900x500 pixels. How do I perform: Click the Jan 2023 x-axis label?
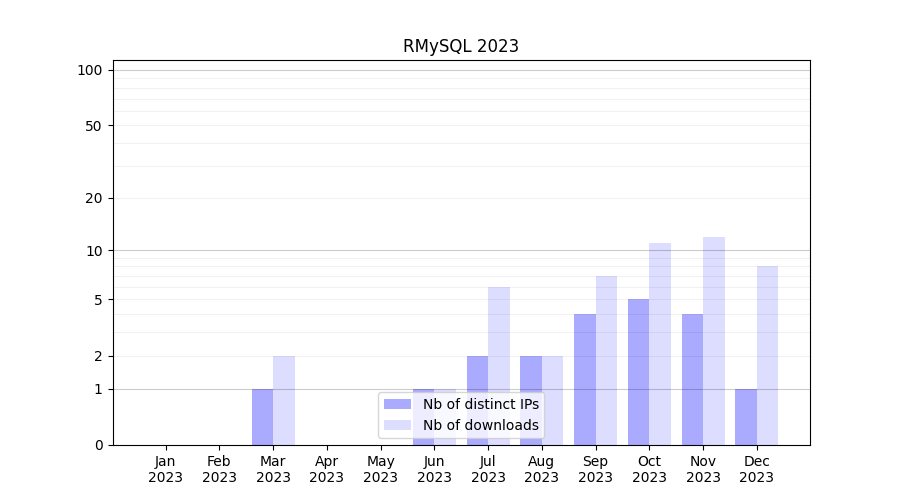coord(166,469)
